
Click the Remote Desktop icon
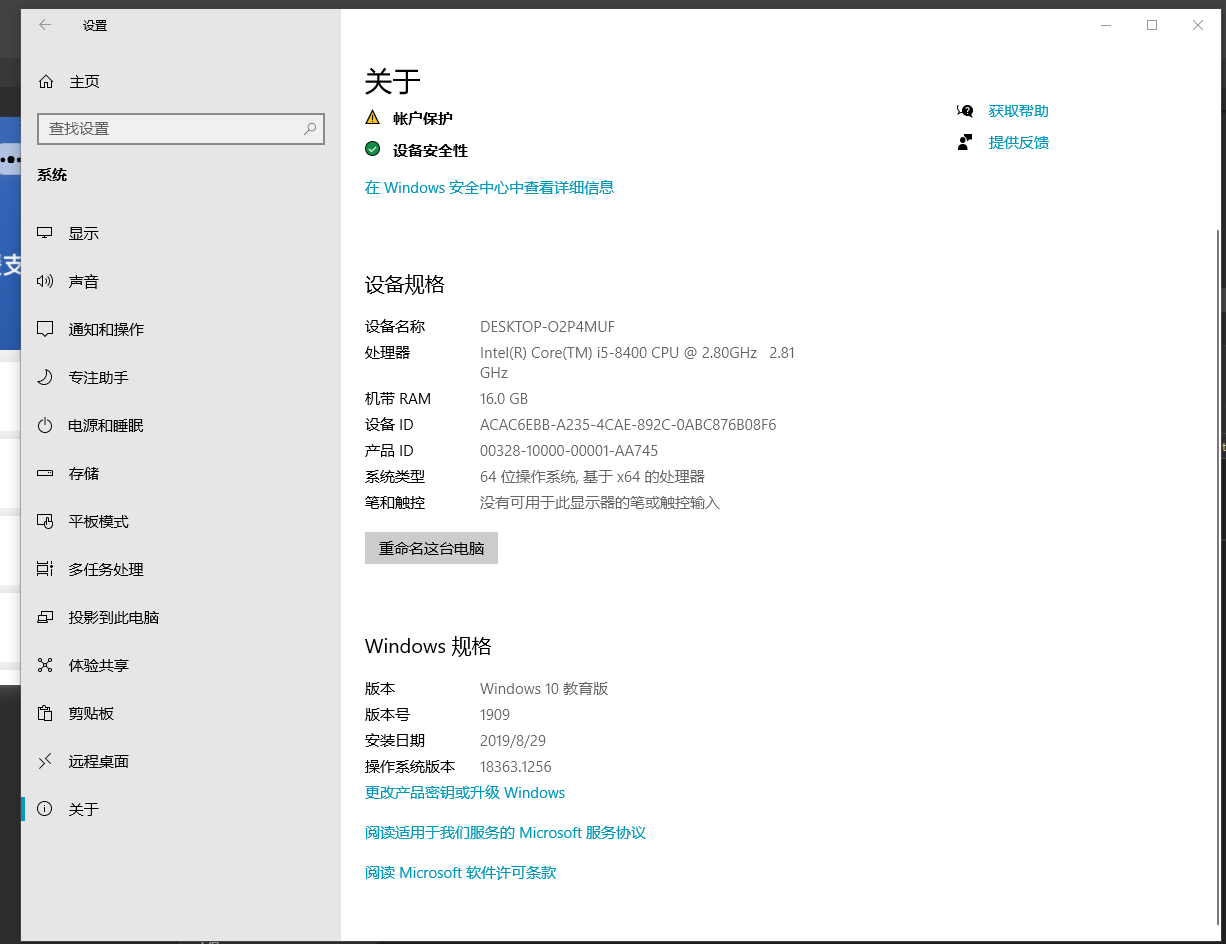click(45, 761)
